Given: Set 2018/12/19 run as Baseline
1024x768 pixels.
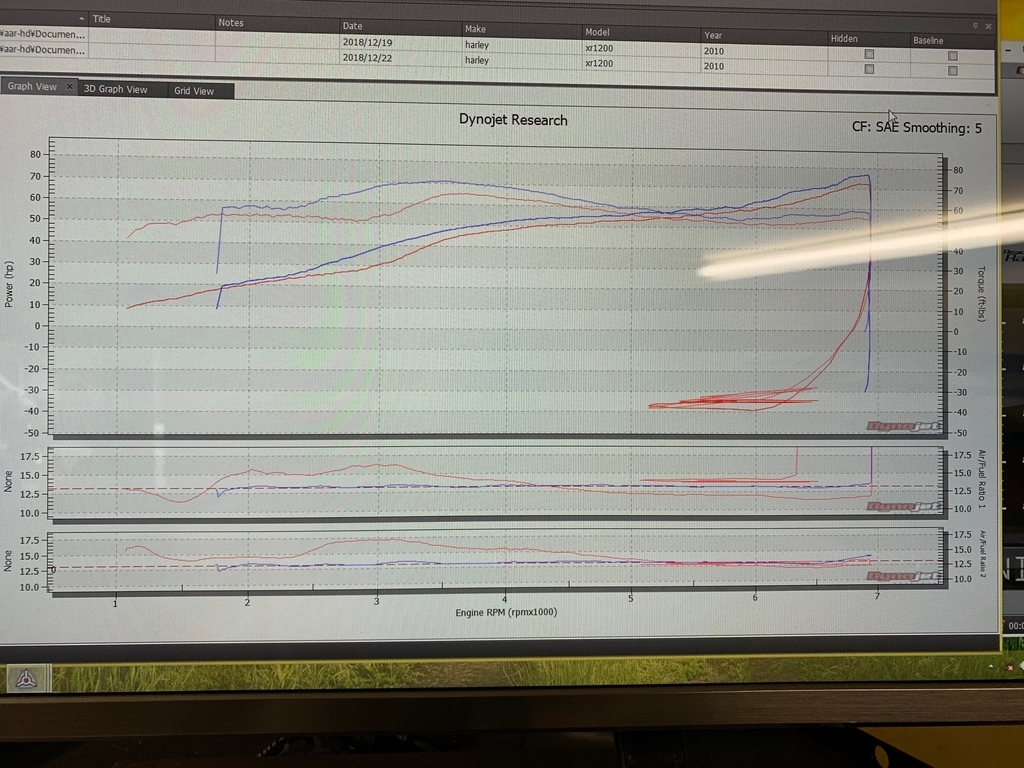Looking at the screenshot, I should click(x=953, y=56).
